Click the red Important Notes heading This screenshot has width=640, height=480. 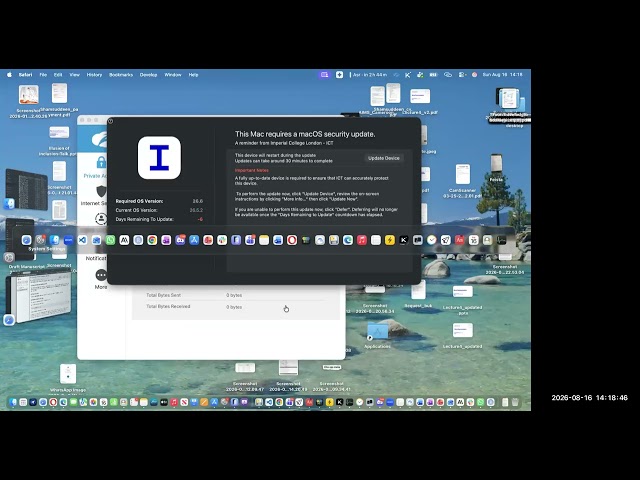pyautogui.click(x=251, y=170)
